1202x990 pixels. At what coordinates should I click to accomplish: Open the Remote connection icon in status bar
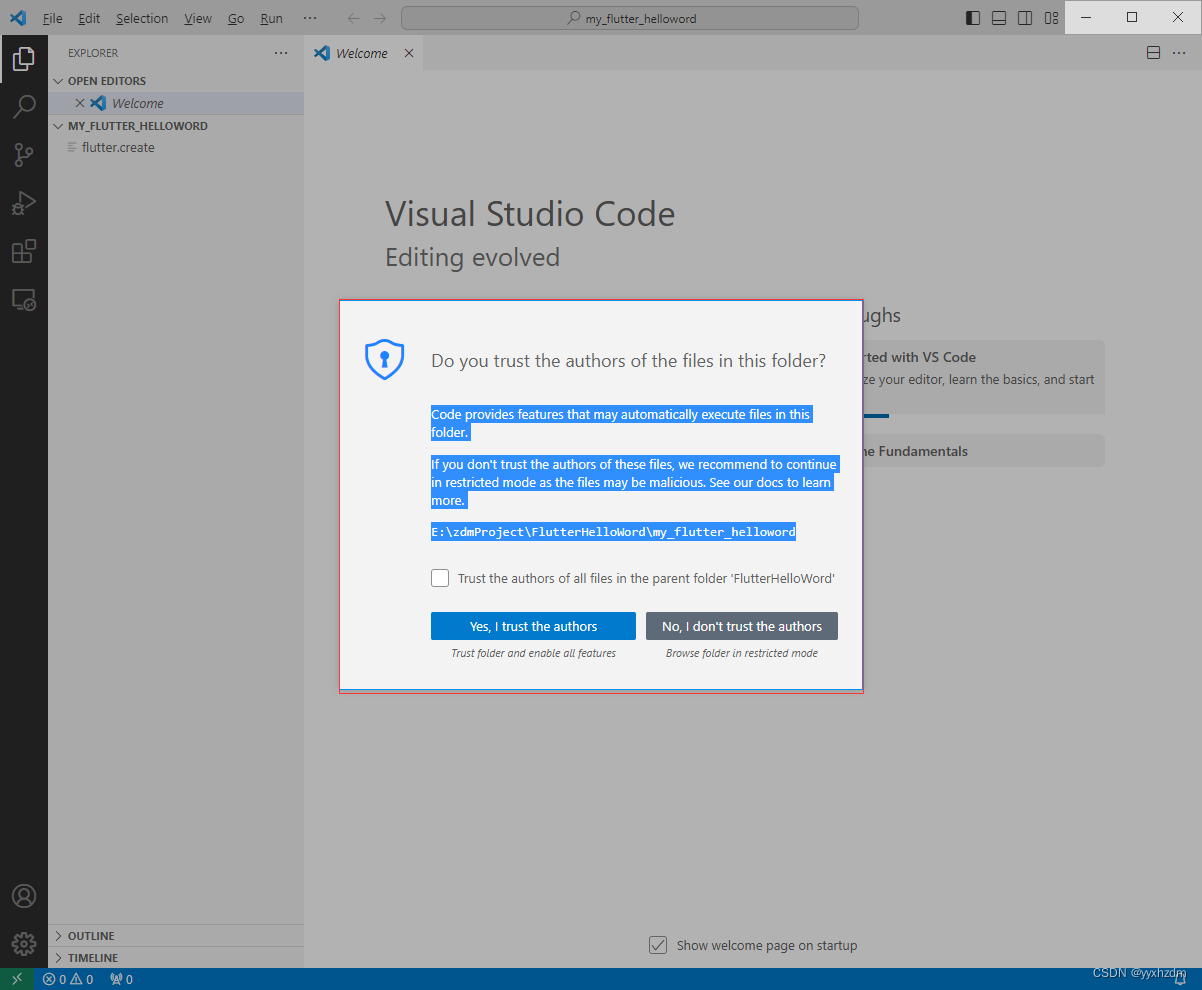click(x=16, y=978)
